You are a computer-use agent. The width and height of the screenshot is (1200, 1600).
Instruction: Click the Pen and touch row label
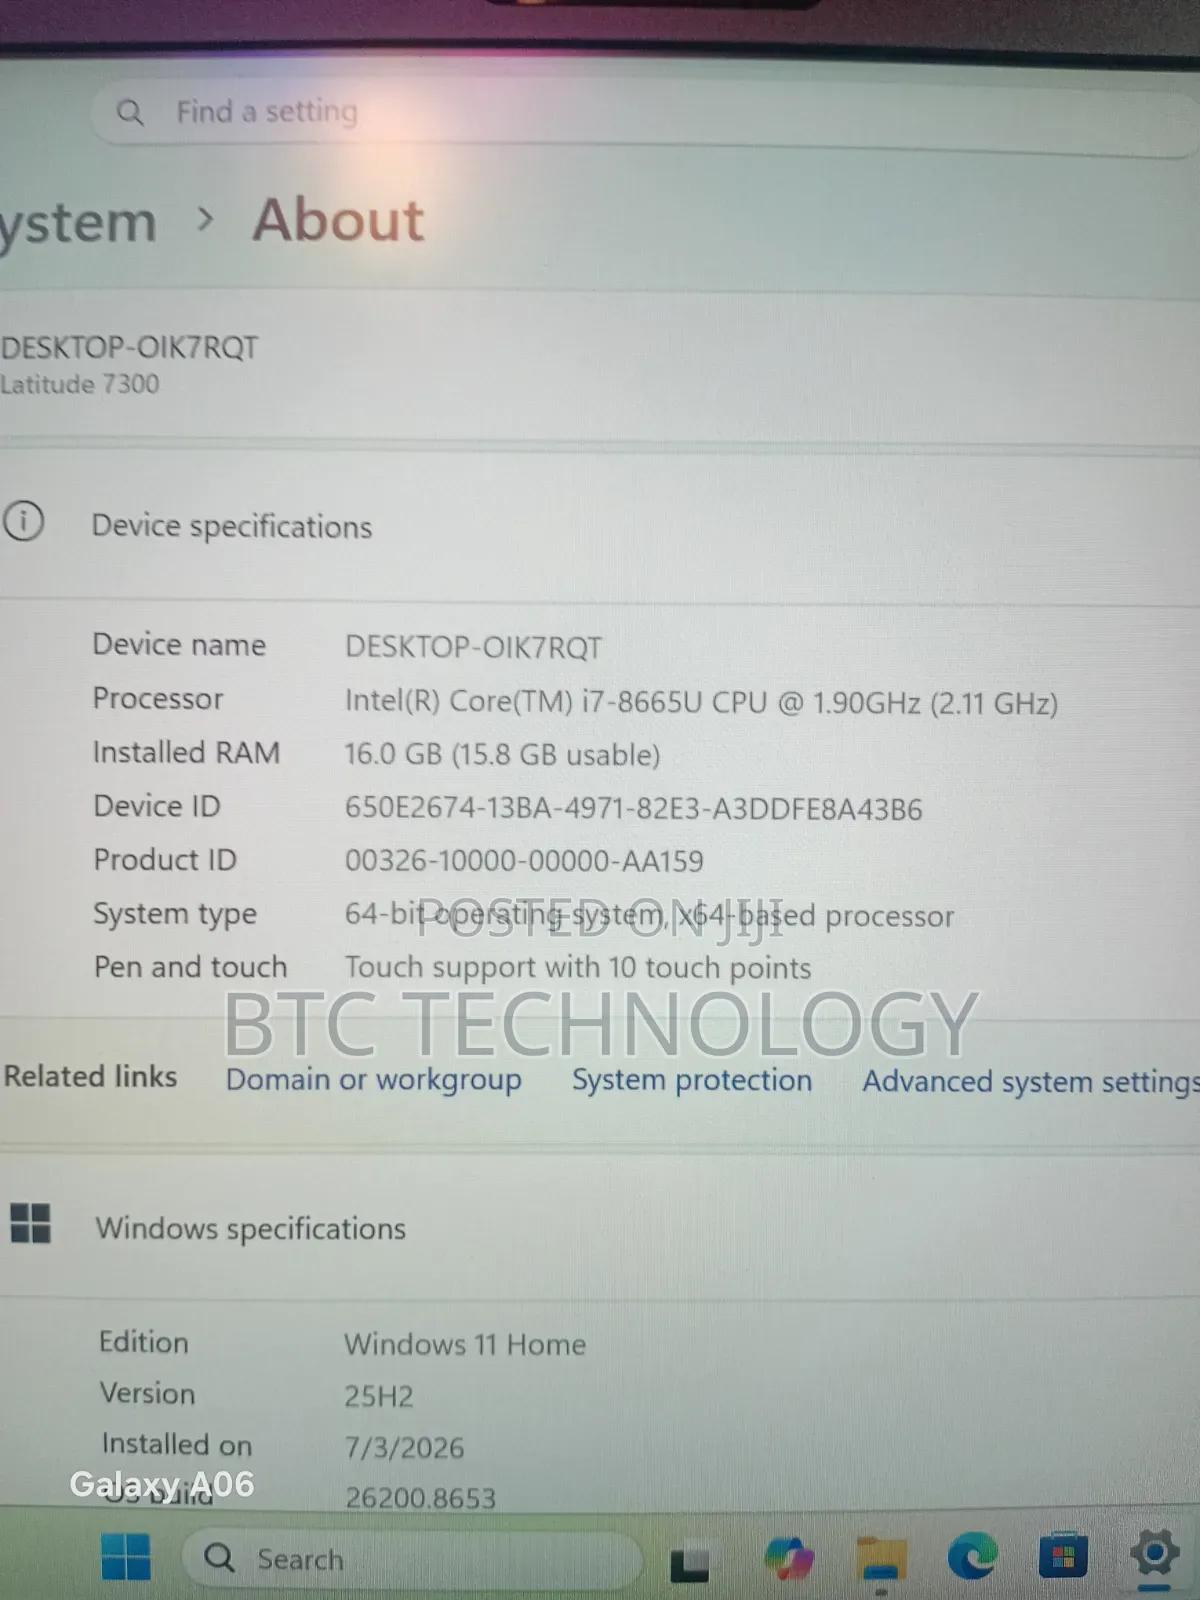pos(190,967)
